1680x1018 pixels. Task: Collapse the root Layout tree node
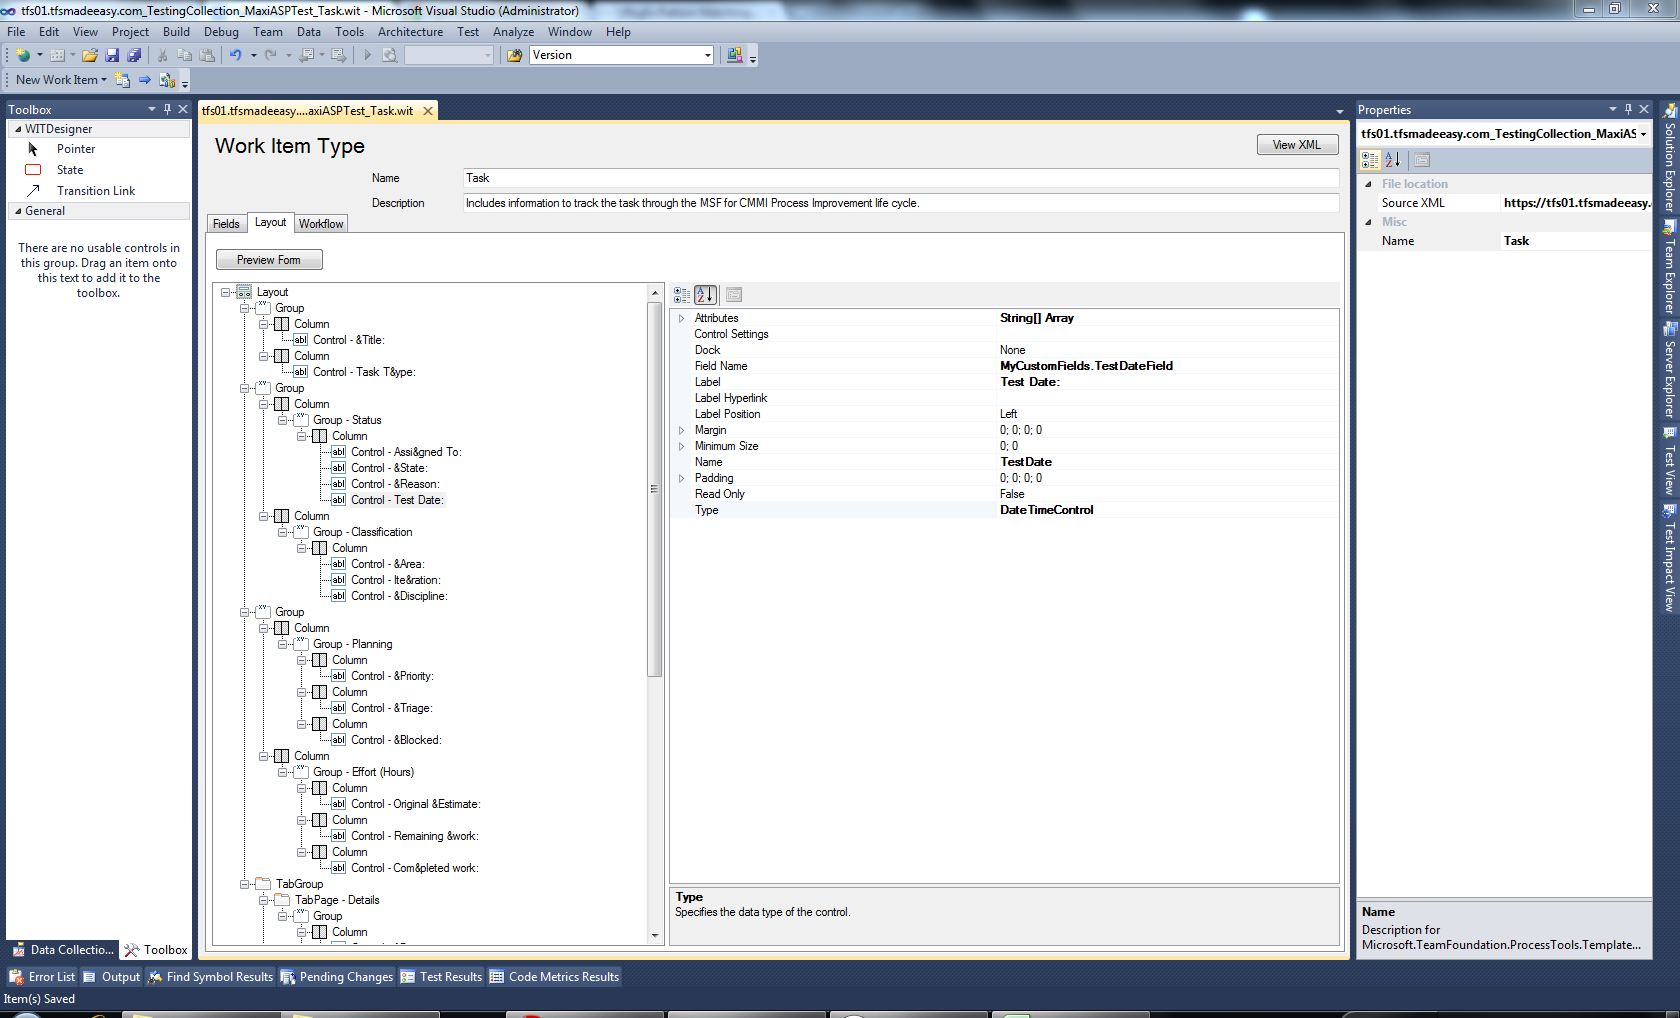pyautogui.click(x=226, y=292)
